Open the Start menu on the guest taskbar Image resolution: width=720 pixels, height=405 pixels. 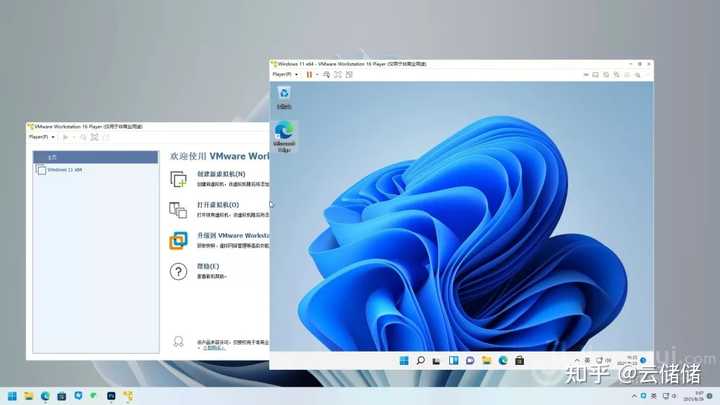click(404, 360)
